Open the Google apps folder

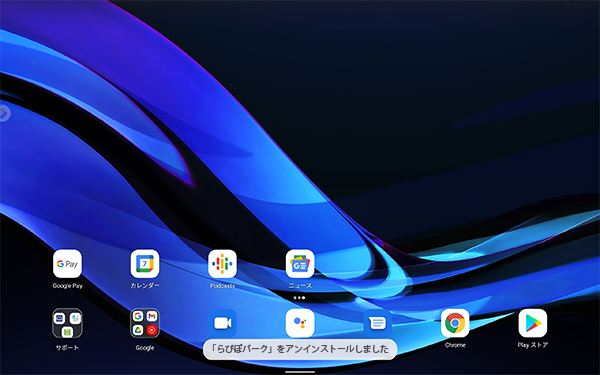[x=145, y=323]
